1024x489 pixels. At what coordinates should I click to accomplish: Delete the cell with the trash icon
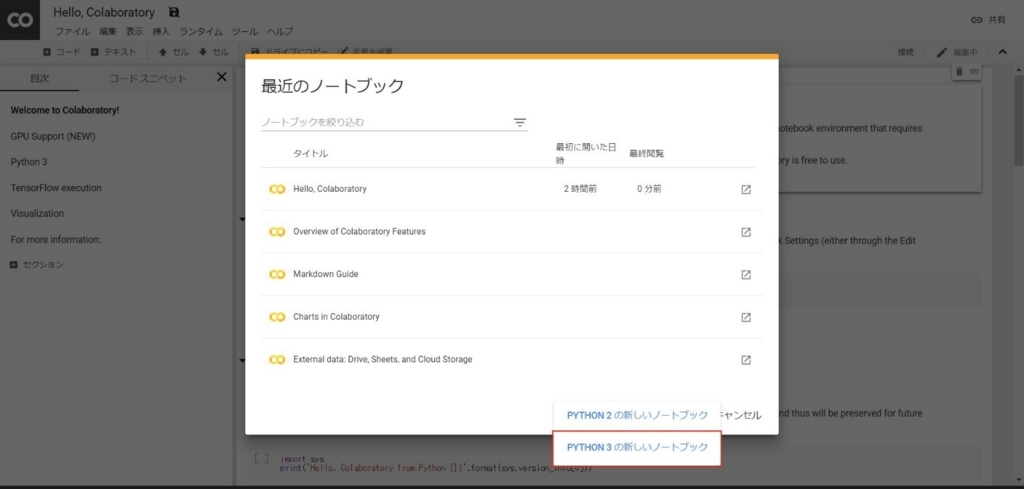[x=959, y=71]
